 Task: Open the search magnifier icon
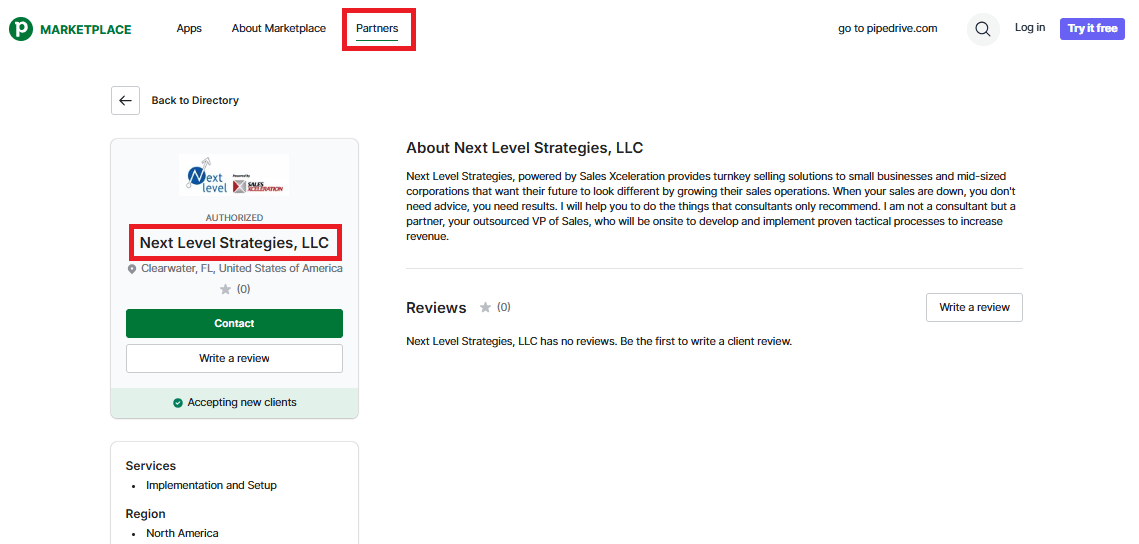point(984,29)
